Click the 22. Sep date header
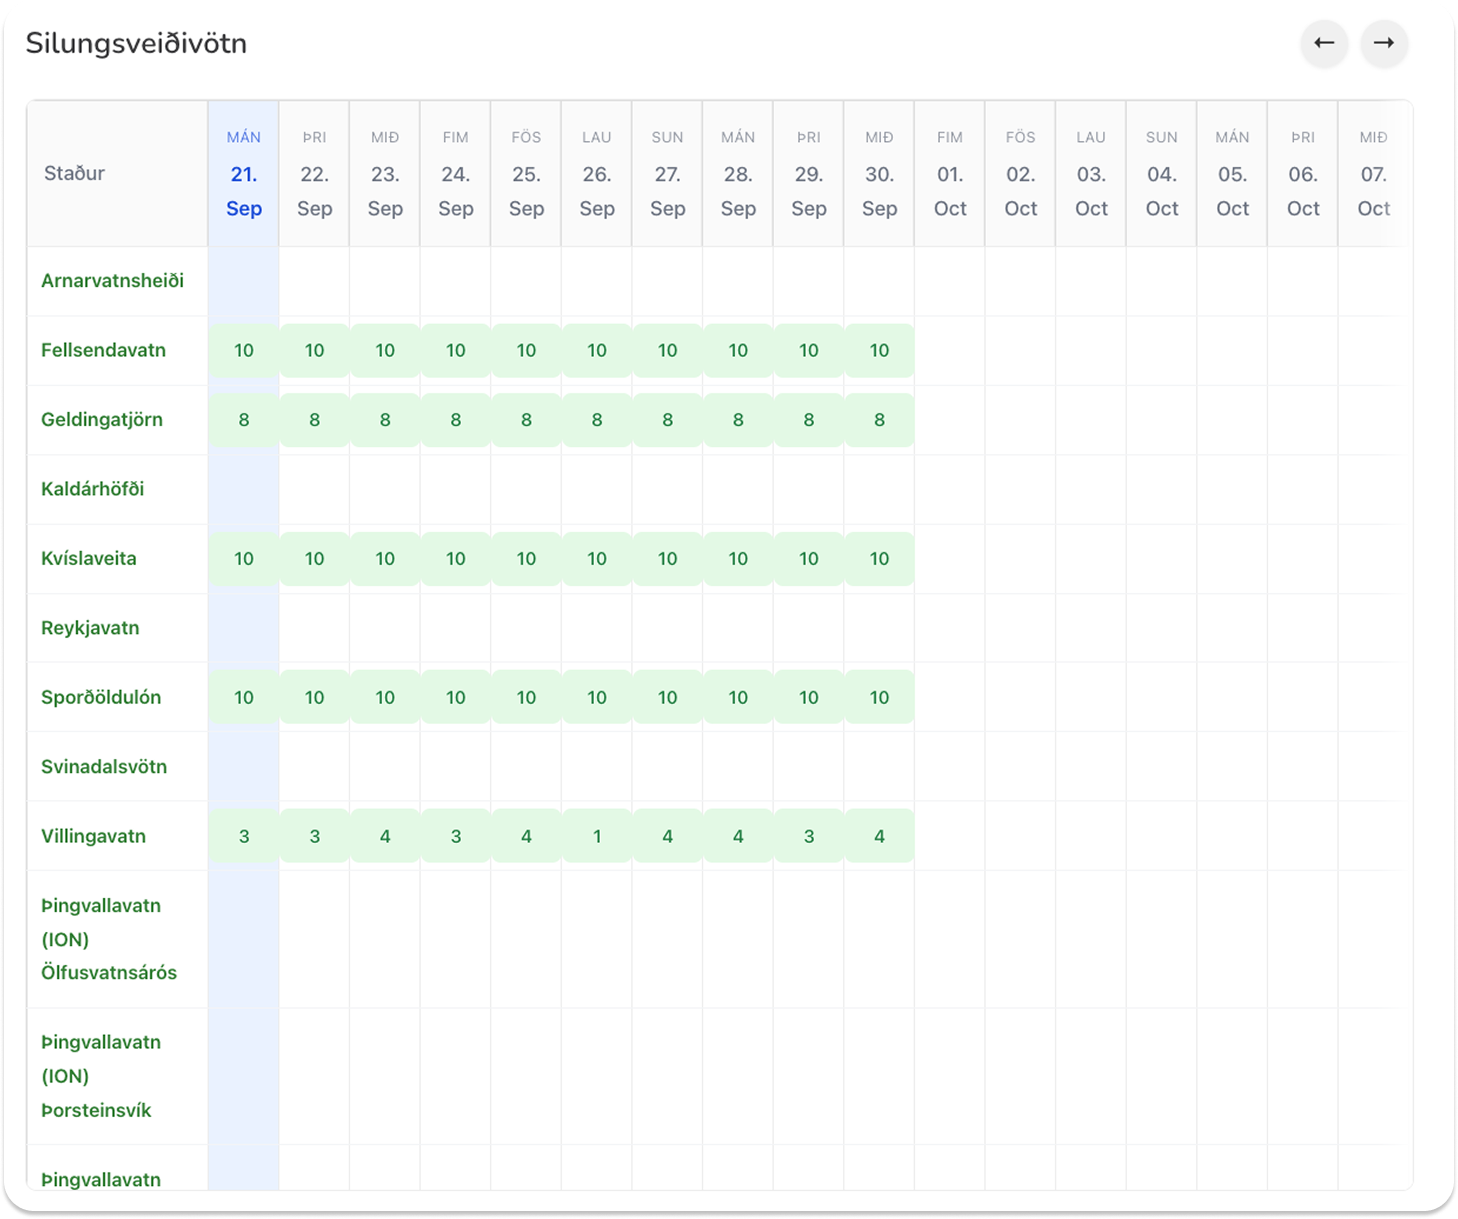Viewport: 1458px width, 1219px height. (x=315, y=174)
